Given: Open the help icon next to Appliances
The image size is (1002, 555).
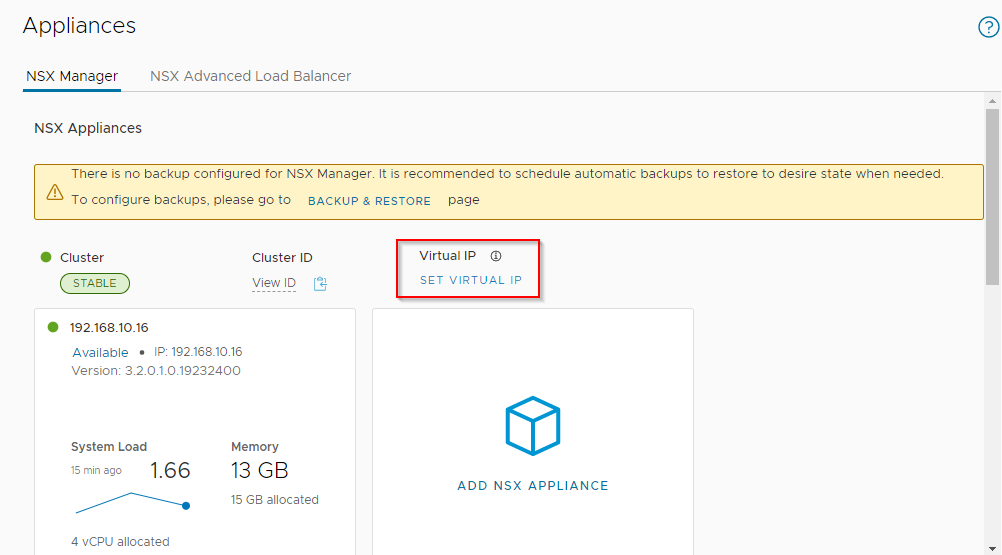Looking at the screenshot, I should click(988, 27).
